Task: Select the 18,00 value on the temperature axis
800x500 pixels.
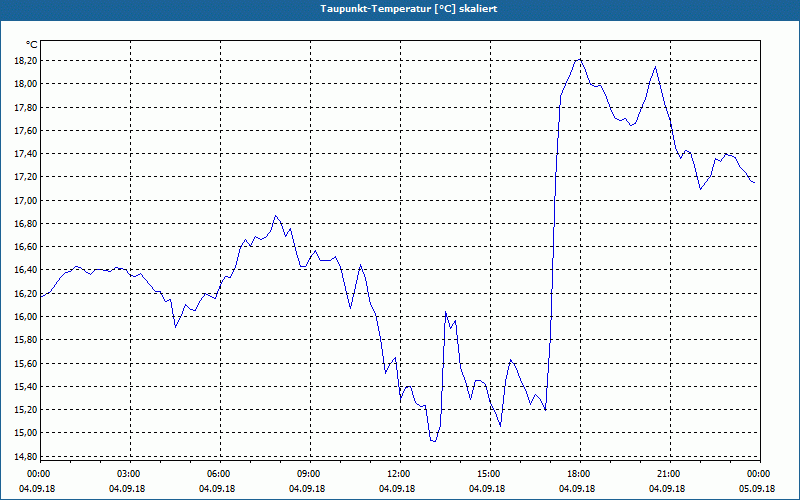Action: point(28,84)
